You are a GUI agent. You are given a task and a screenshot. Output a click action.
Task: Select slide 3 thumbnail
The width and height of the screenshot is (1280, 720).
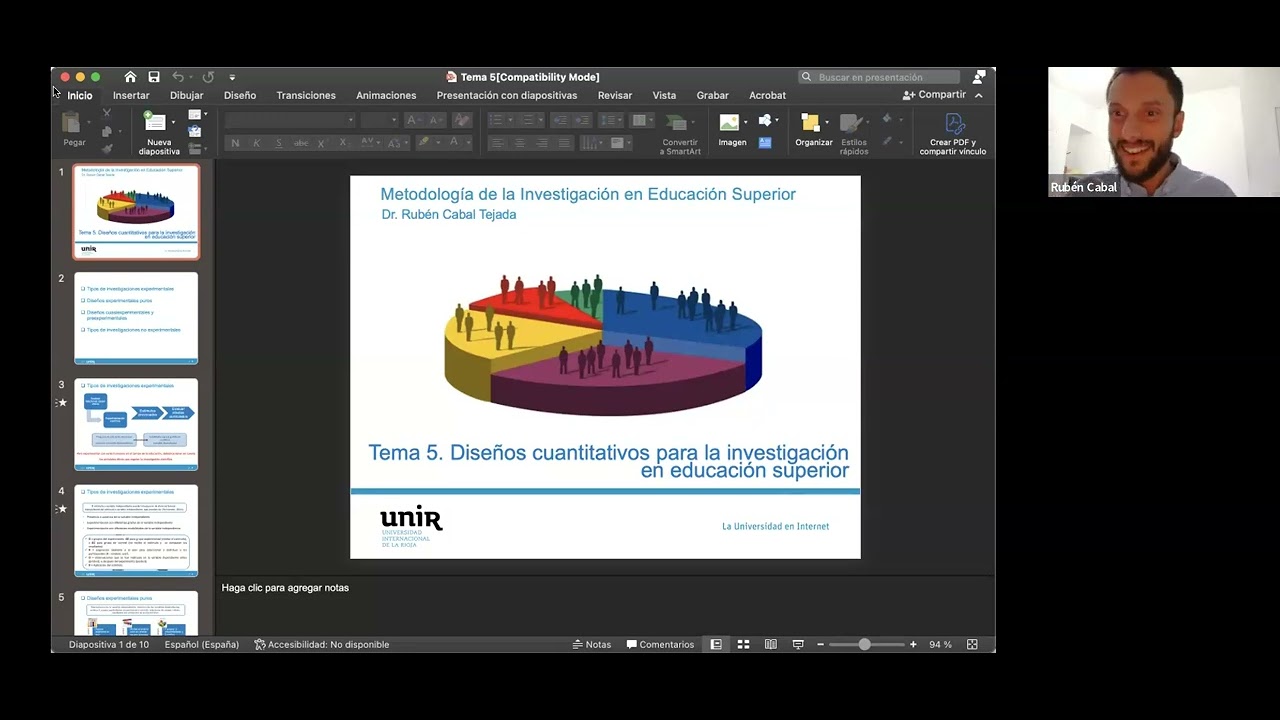click(136, 424)
